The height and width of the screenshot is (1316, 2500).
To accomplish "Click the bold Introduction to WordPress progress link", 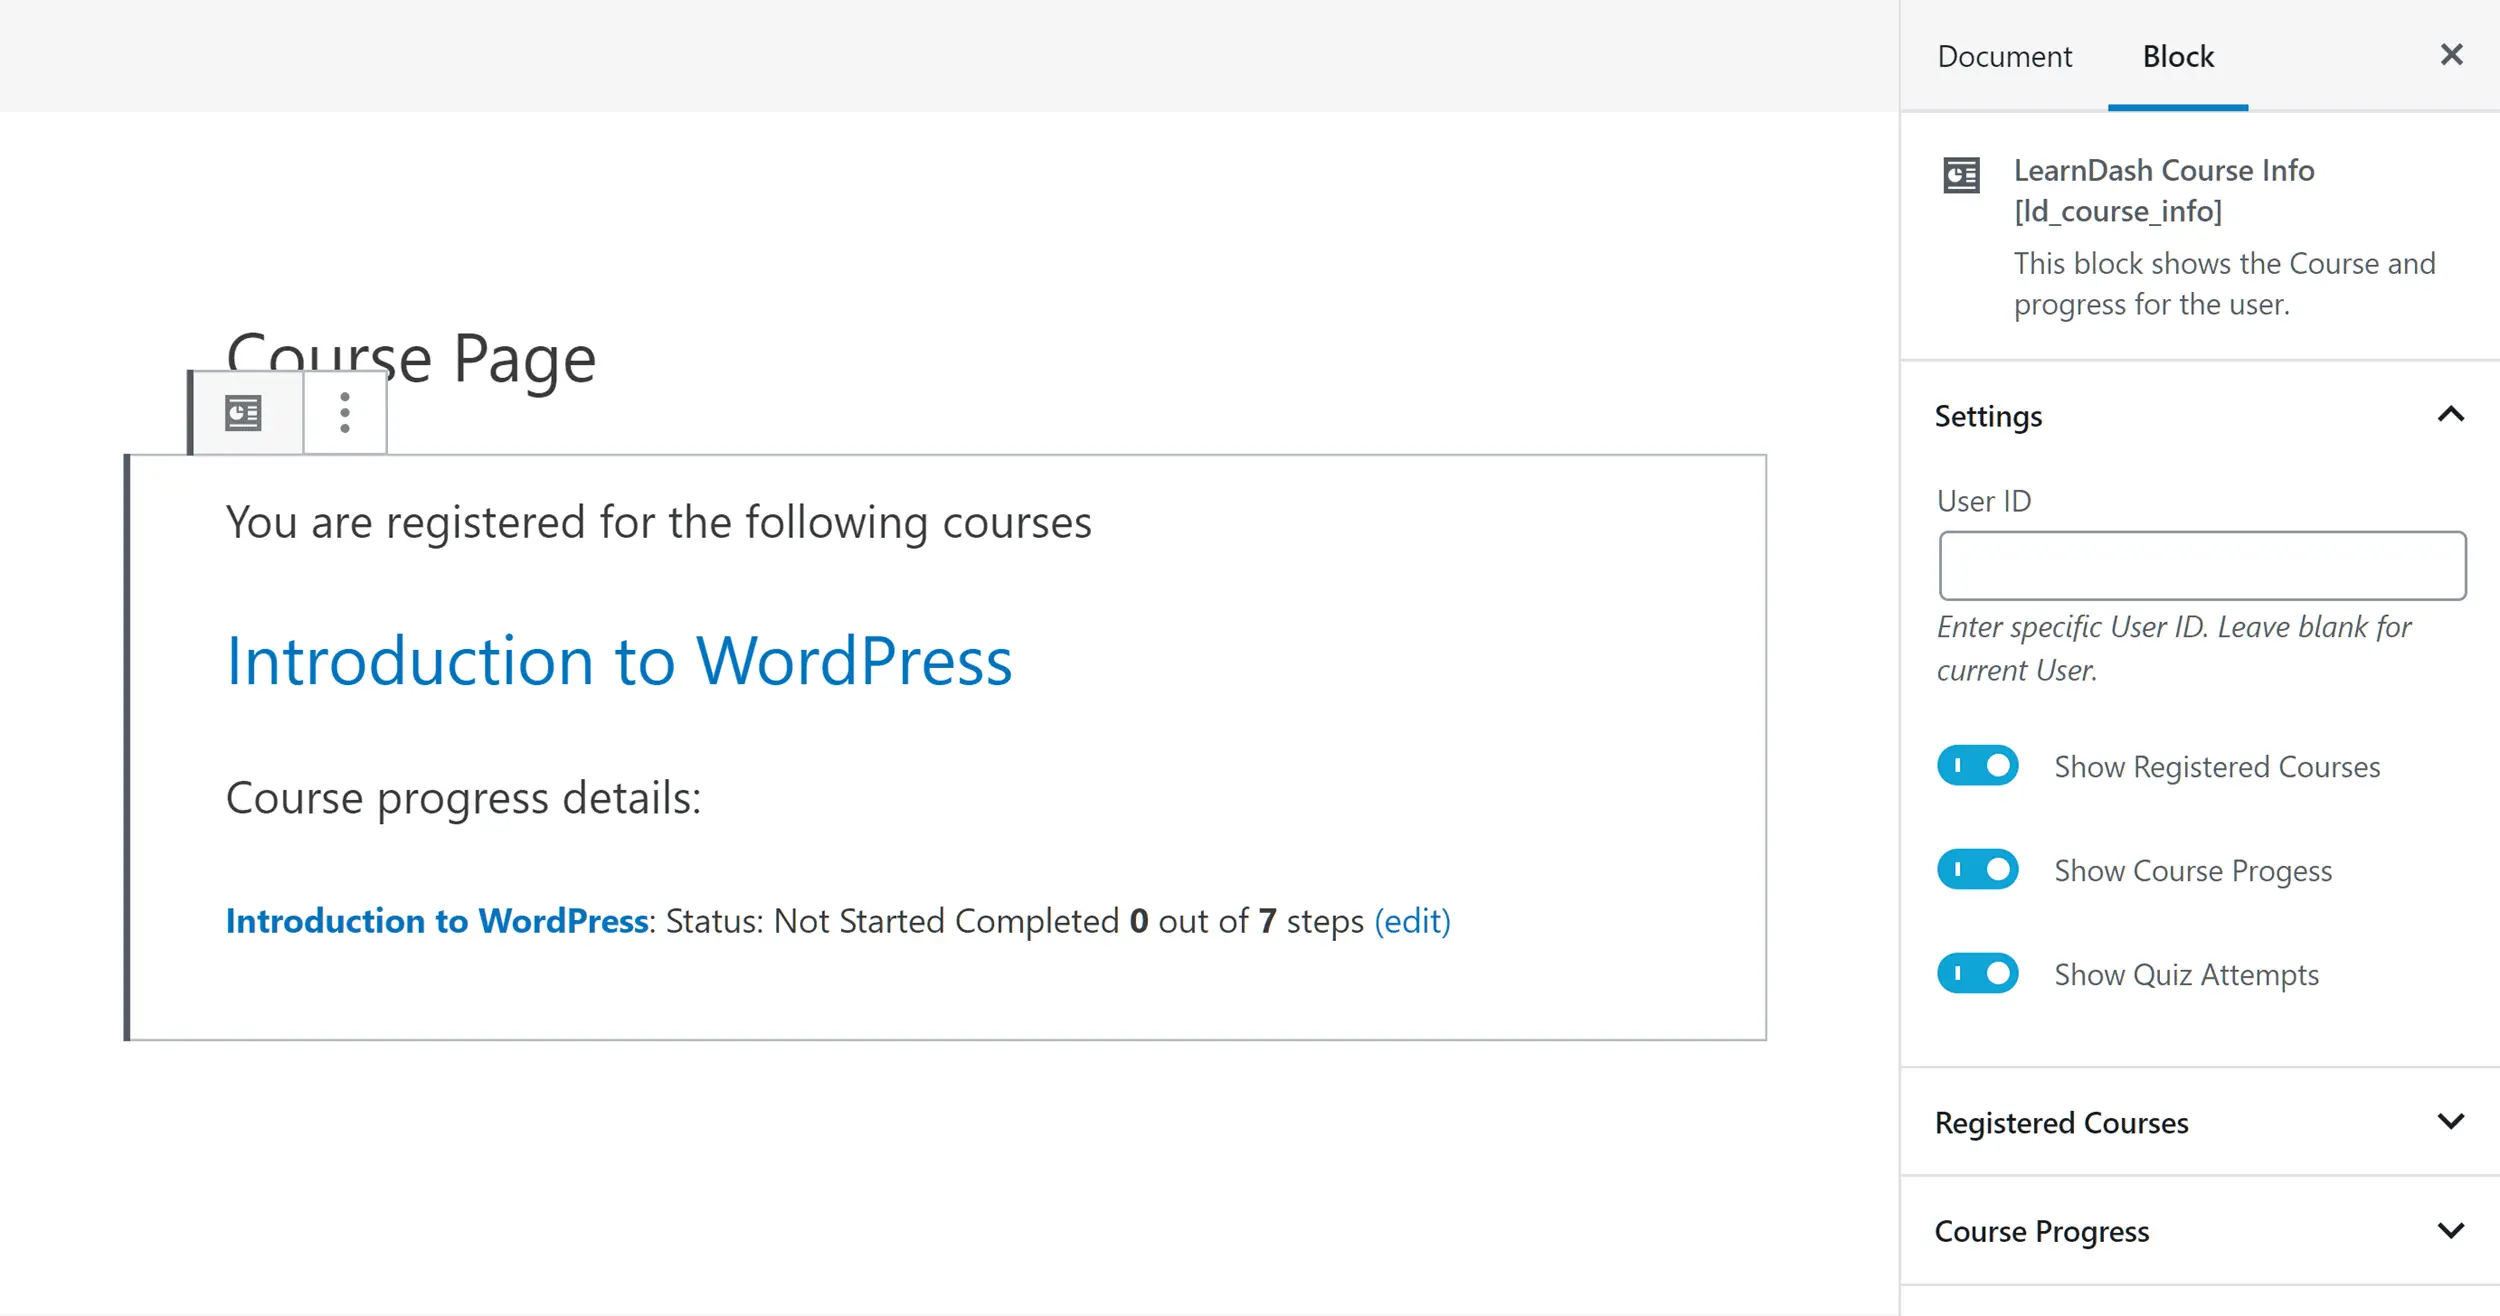I will pyautogui.click(x=437, y=921).
